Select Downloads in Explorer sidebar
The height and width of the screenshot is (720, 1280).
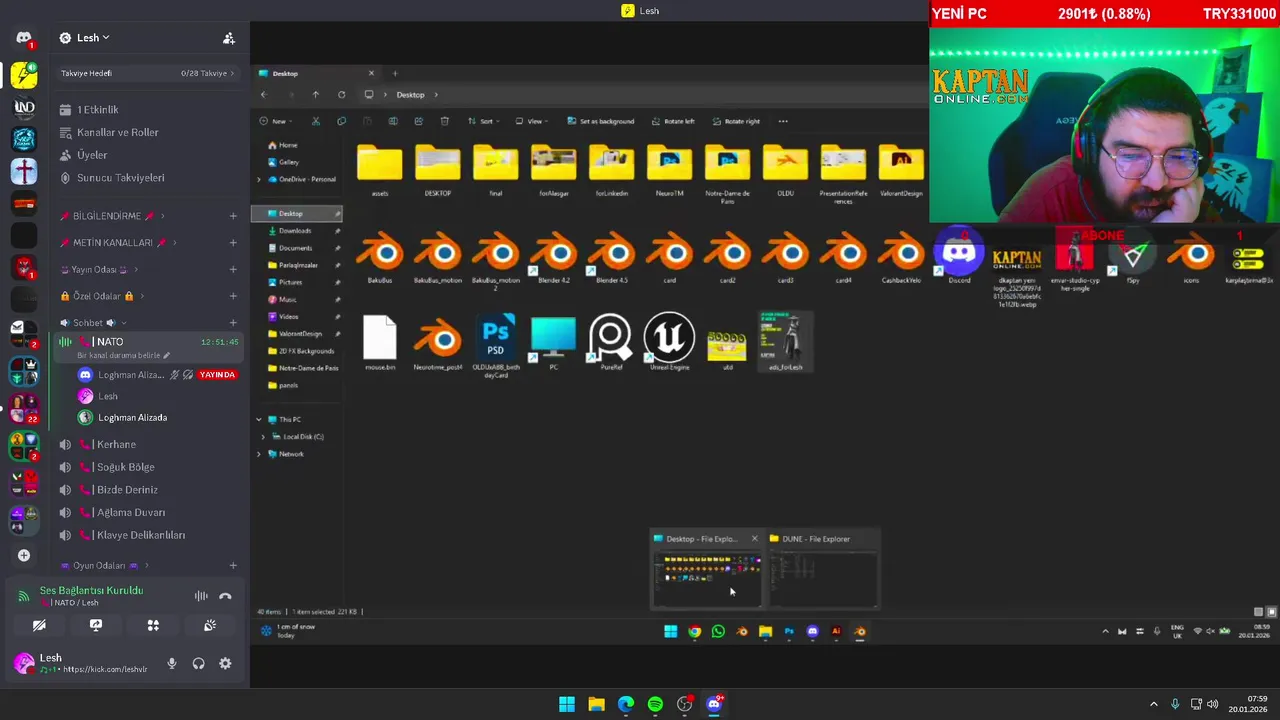point(295,231)
